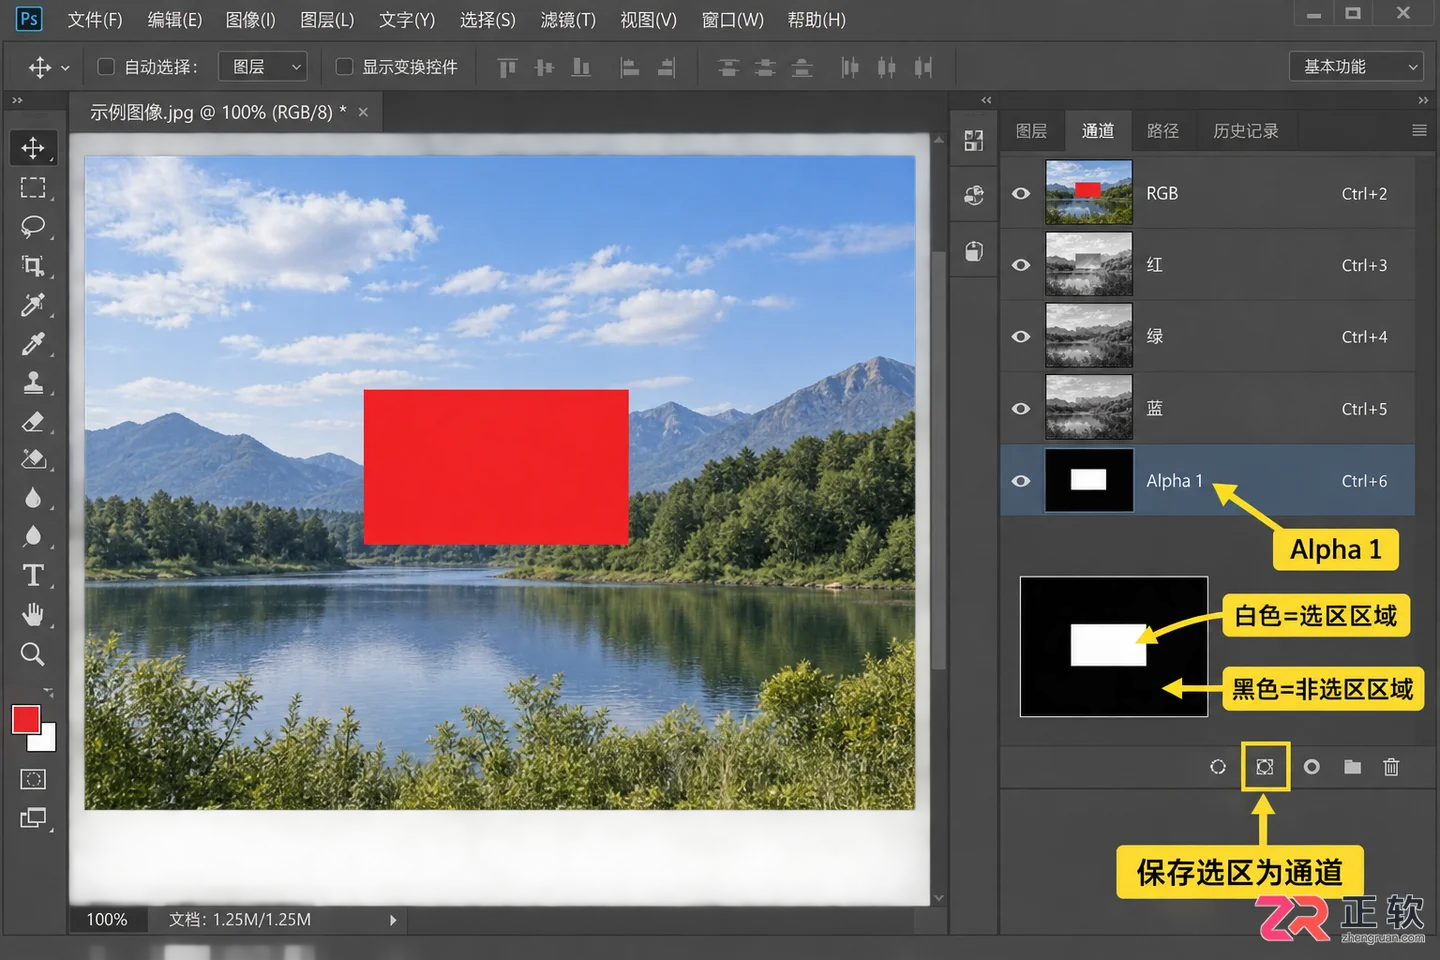The width and height of the screenshot is (1440, 960).
Task: Click the 100% zoom level field
Action: coord(107,920)
